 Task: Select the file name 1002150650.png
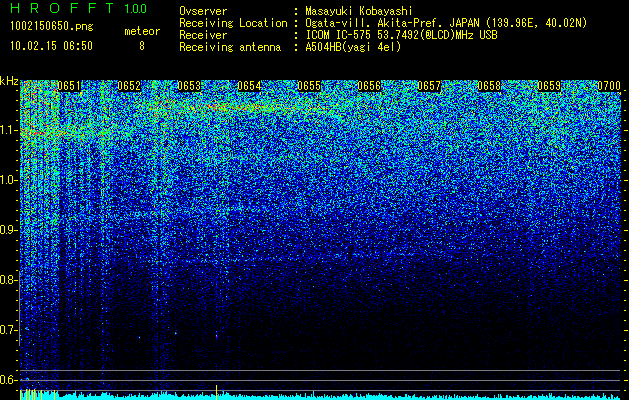coord(52,27)
